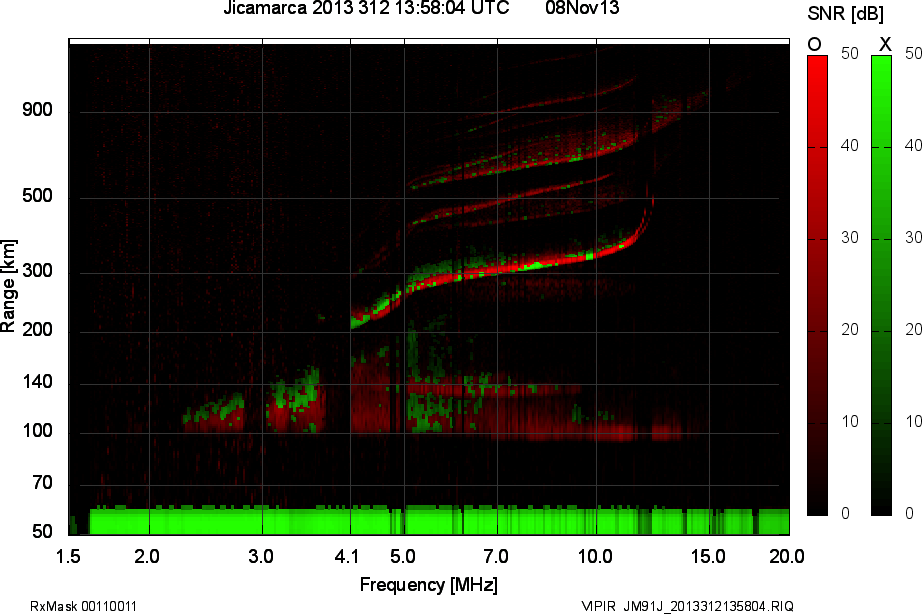Click the red O-mode SNR color bar
This screenshot has height=614, width=922.
click(817, 285)
